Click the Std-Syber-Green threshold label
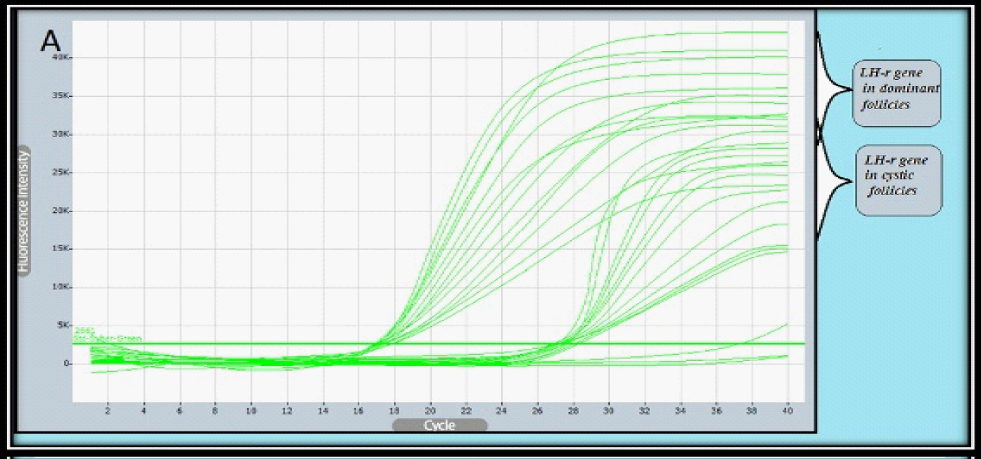Viewport: 981px width, 459px height. tap(107, 338)
